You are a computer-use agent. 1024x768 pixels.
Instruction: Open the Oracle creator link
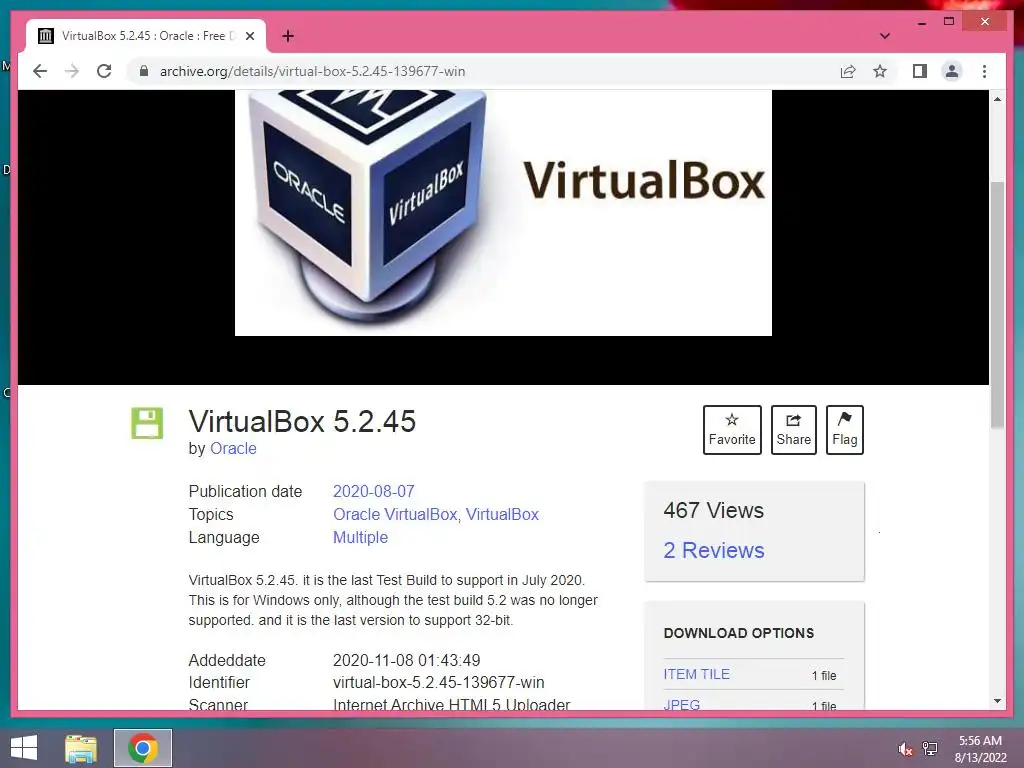tap(233, 449)
